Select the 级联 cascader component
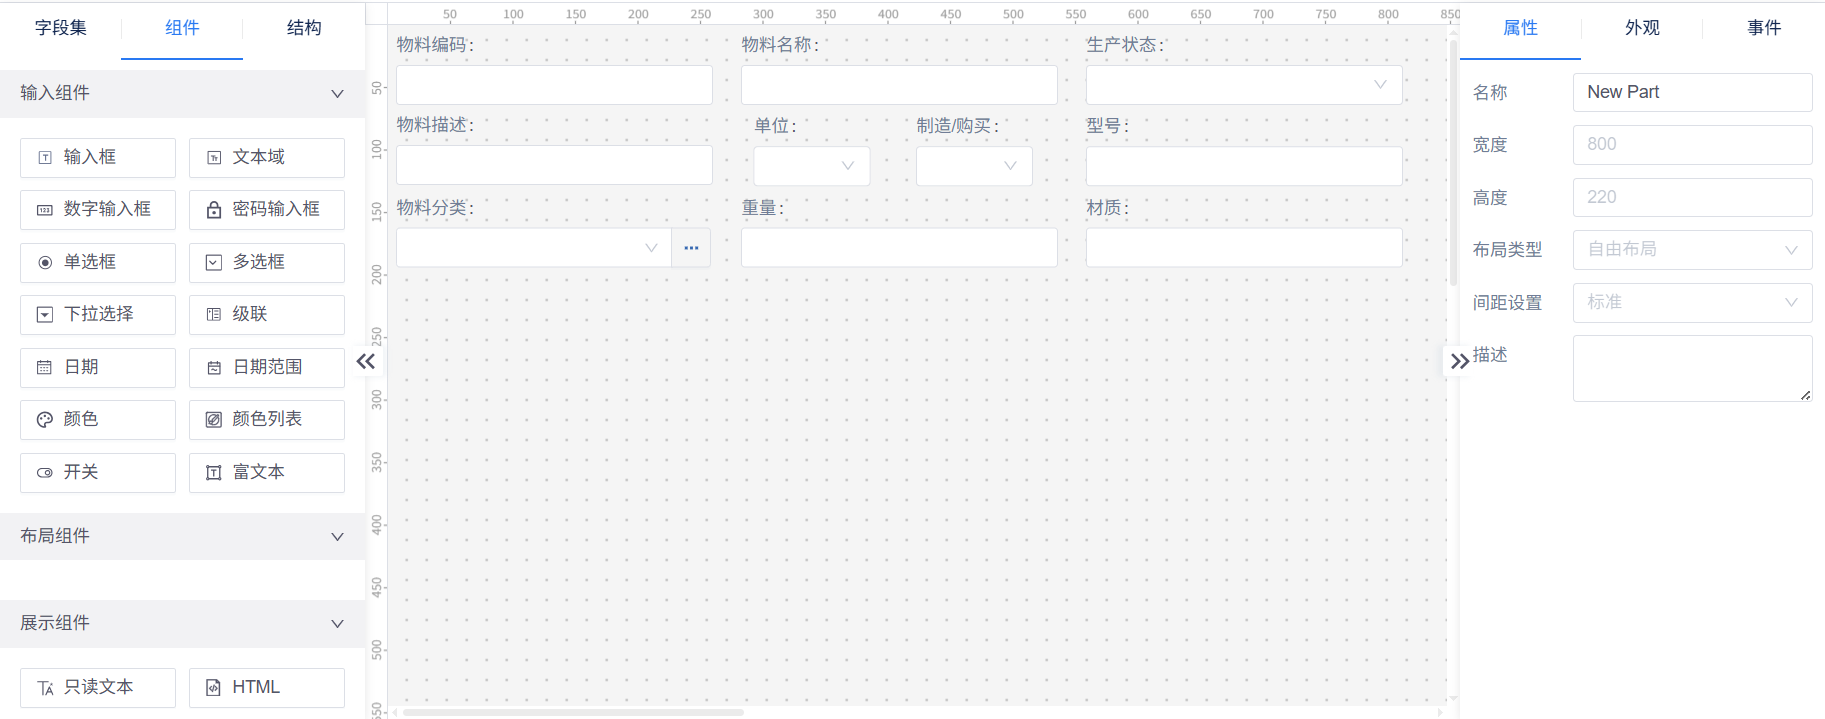This screenshot has width=1825, height=719. (x=267, y=315)
